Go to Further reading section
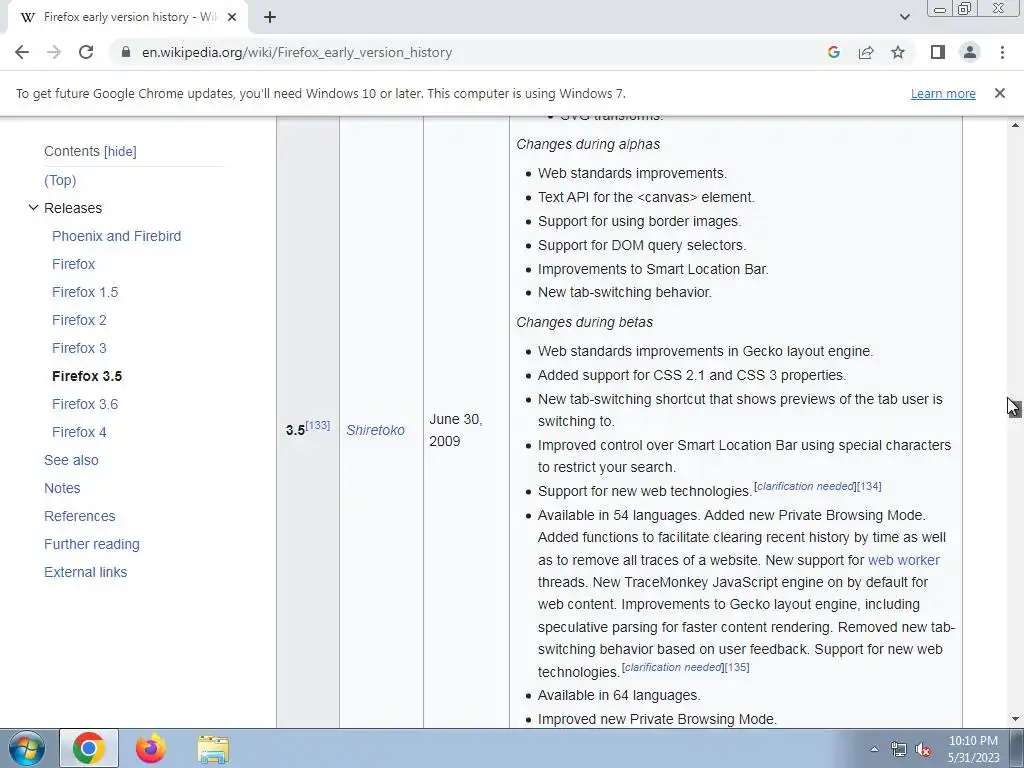 pos(92,545)
